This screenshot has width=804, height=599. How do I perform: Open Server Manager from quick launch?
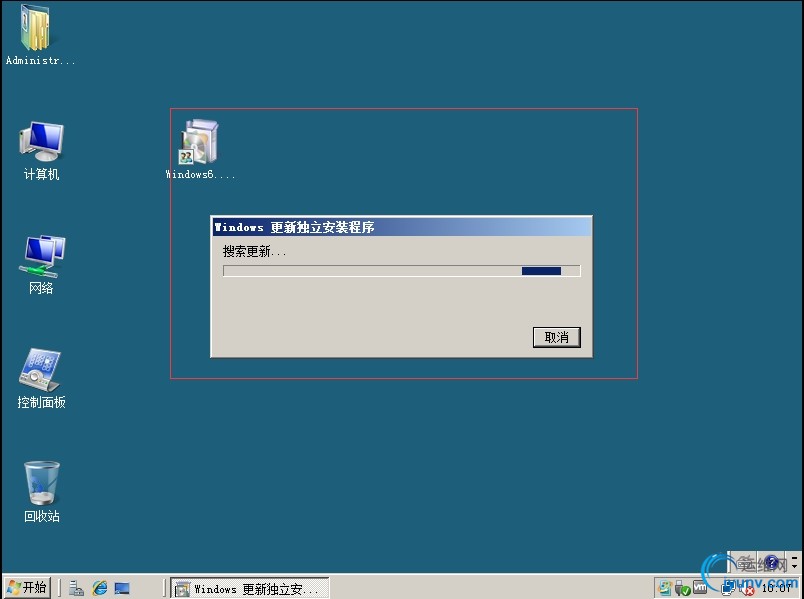(76, 588)
